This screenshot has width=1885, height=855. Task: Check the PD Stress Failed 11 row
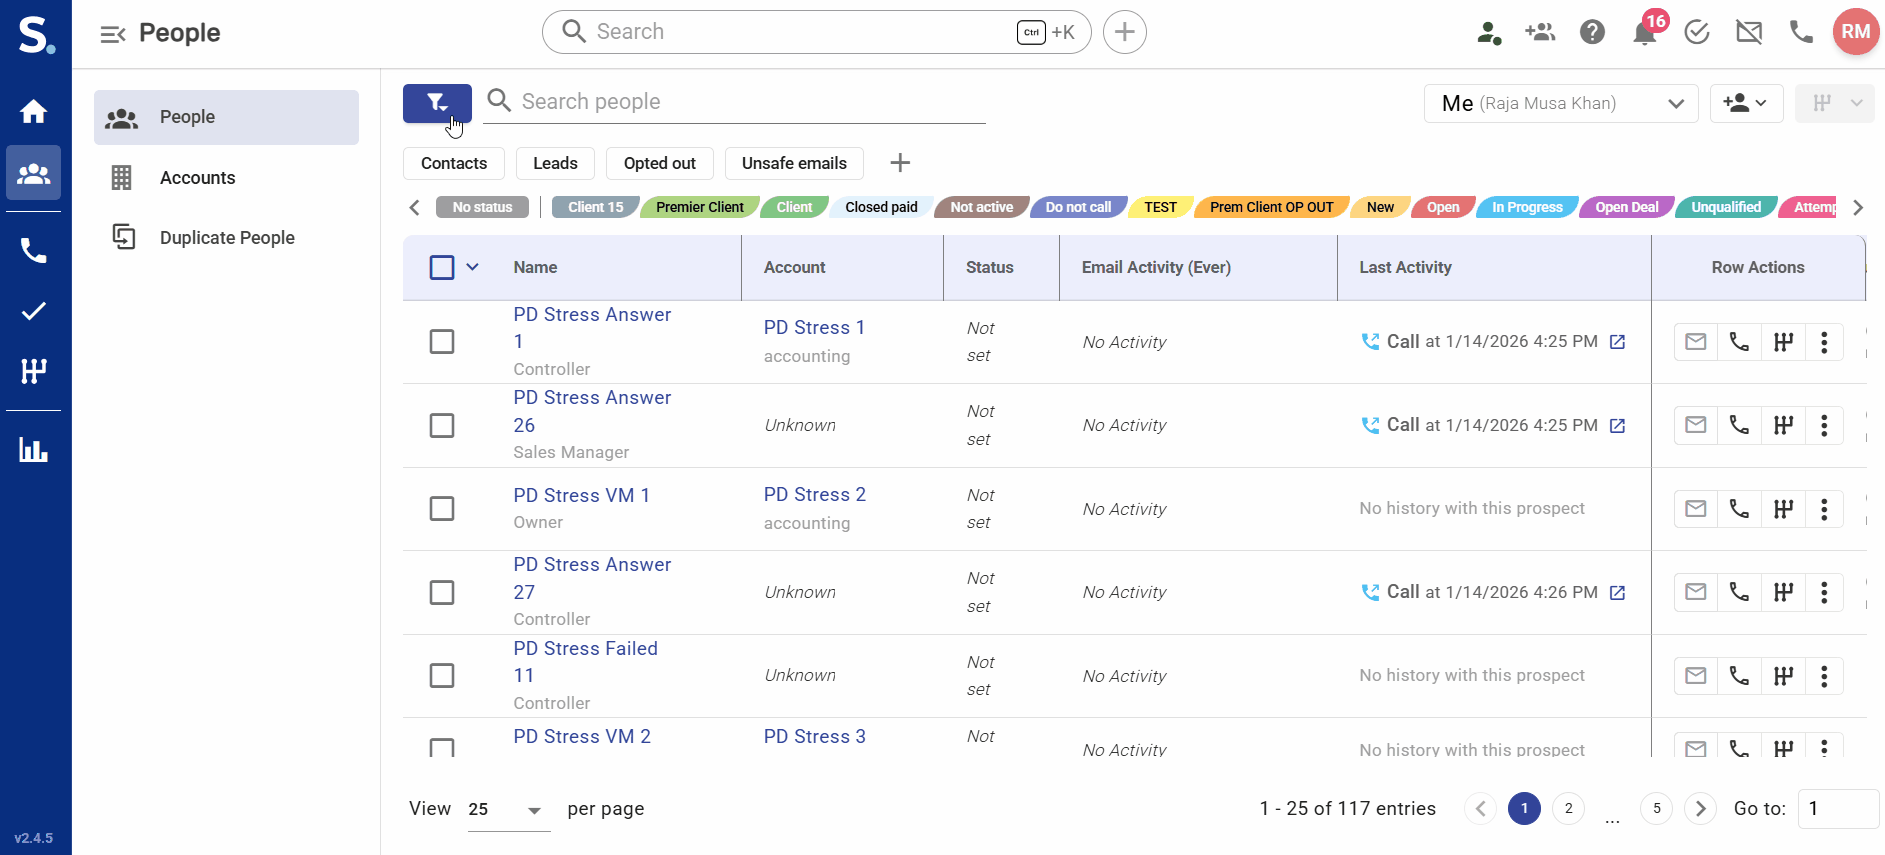point(441,676)
